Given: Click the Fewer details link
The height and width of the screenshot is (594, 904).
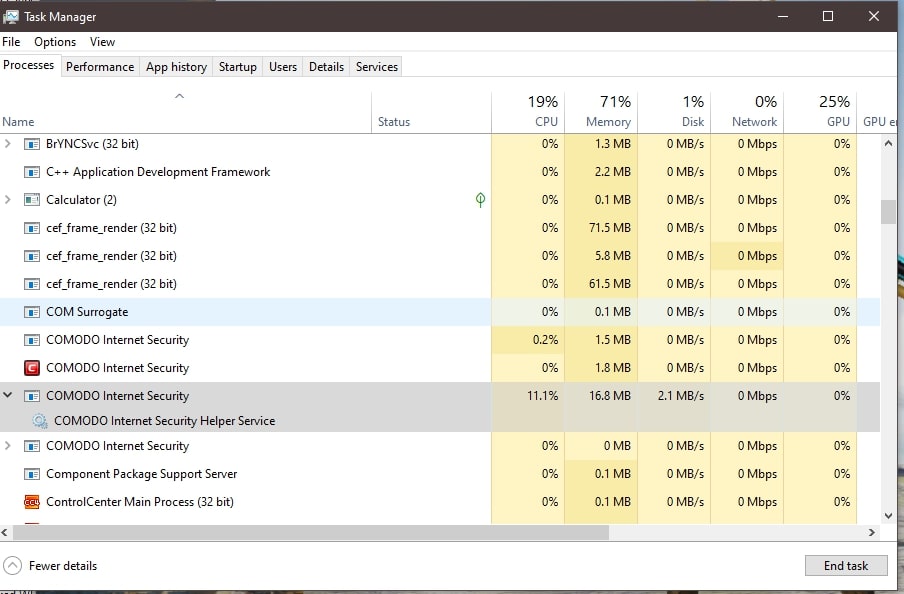Looking at the screenshot, I should (63, 566).
